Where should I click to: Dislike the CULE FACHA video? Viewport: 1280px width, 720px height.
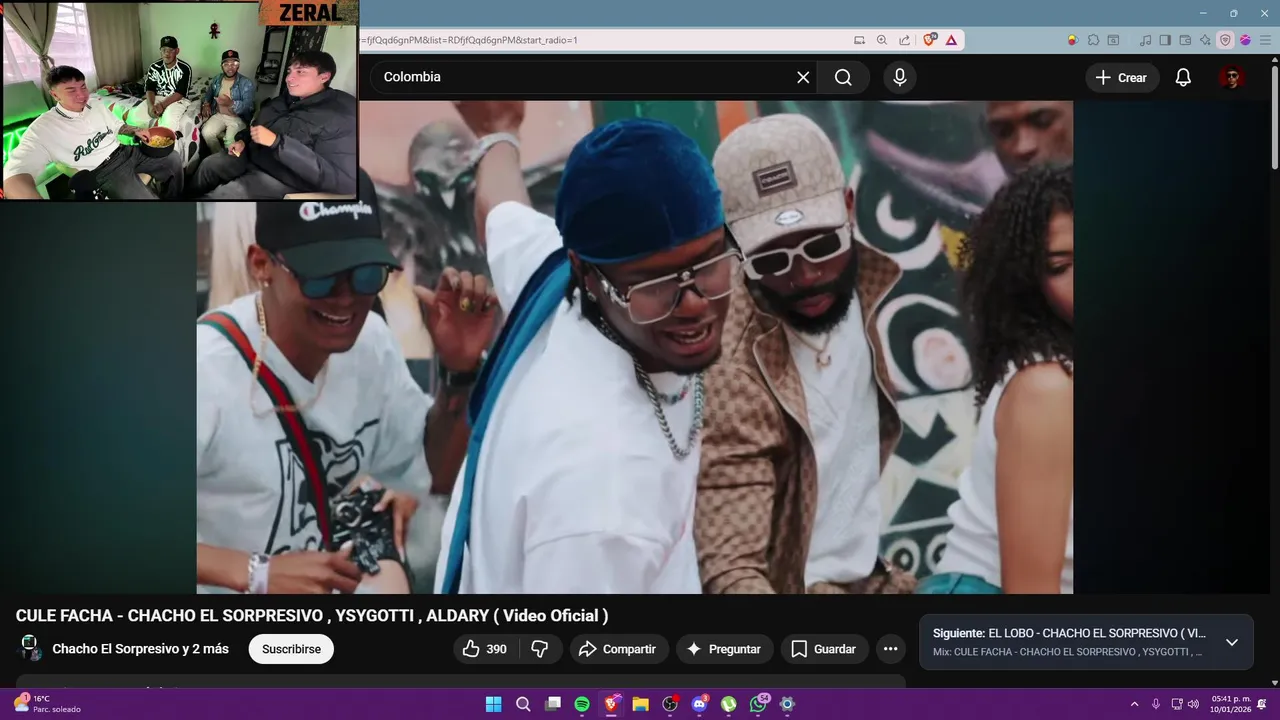click(540, 649)
